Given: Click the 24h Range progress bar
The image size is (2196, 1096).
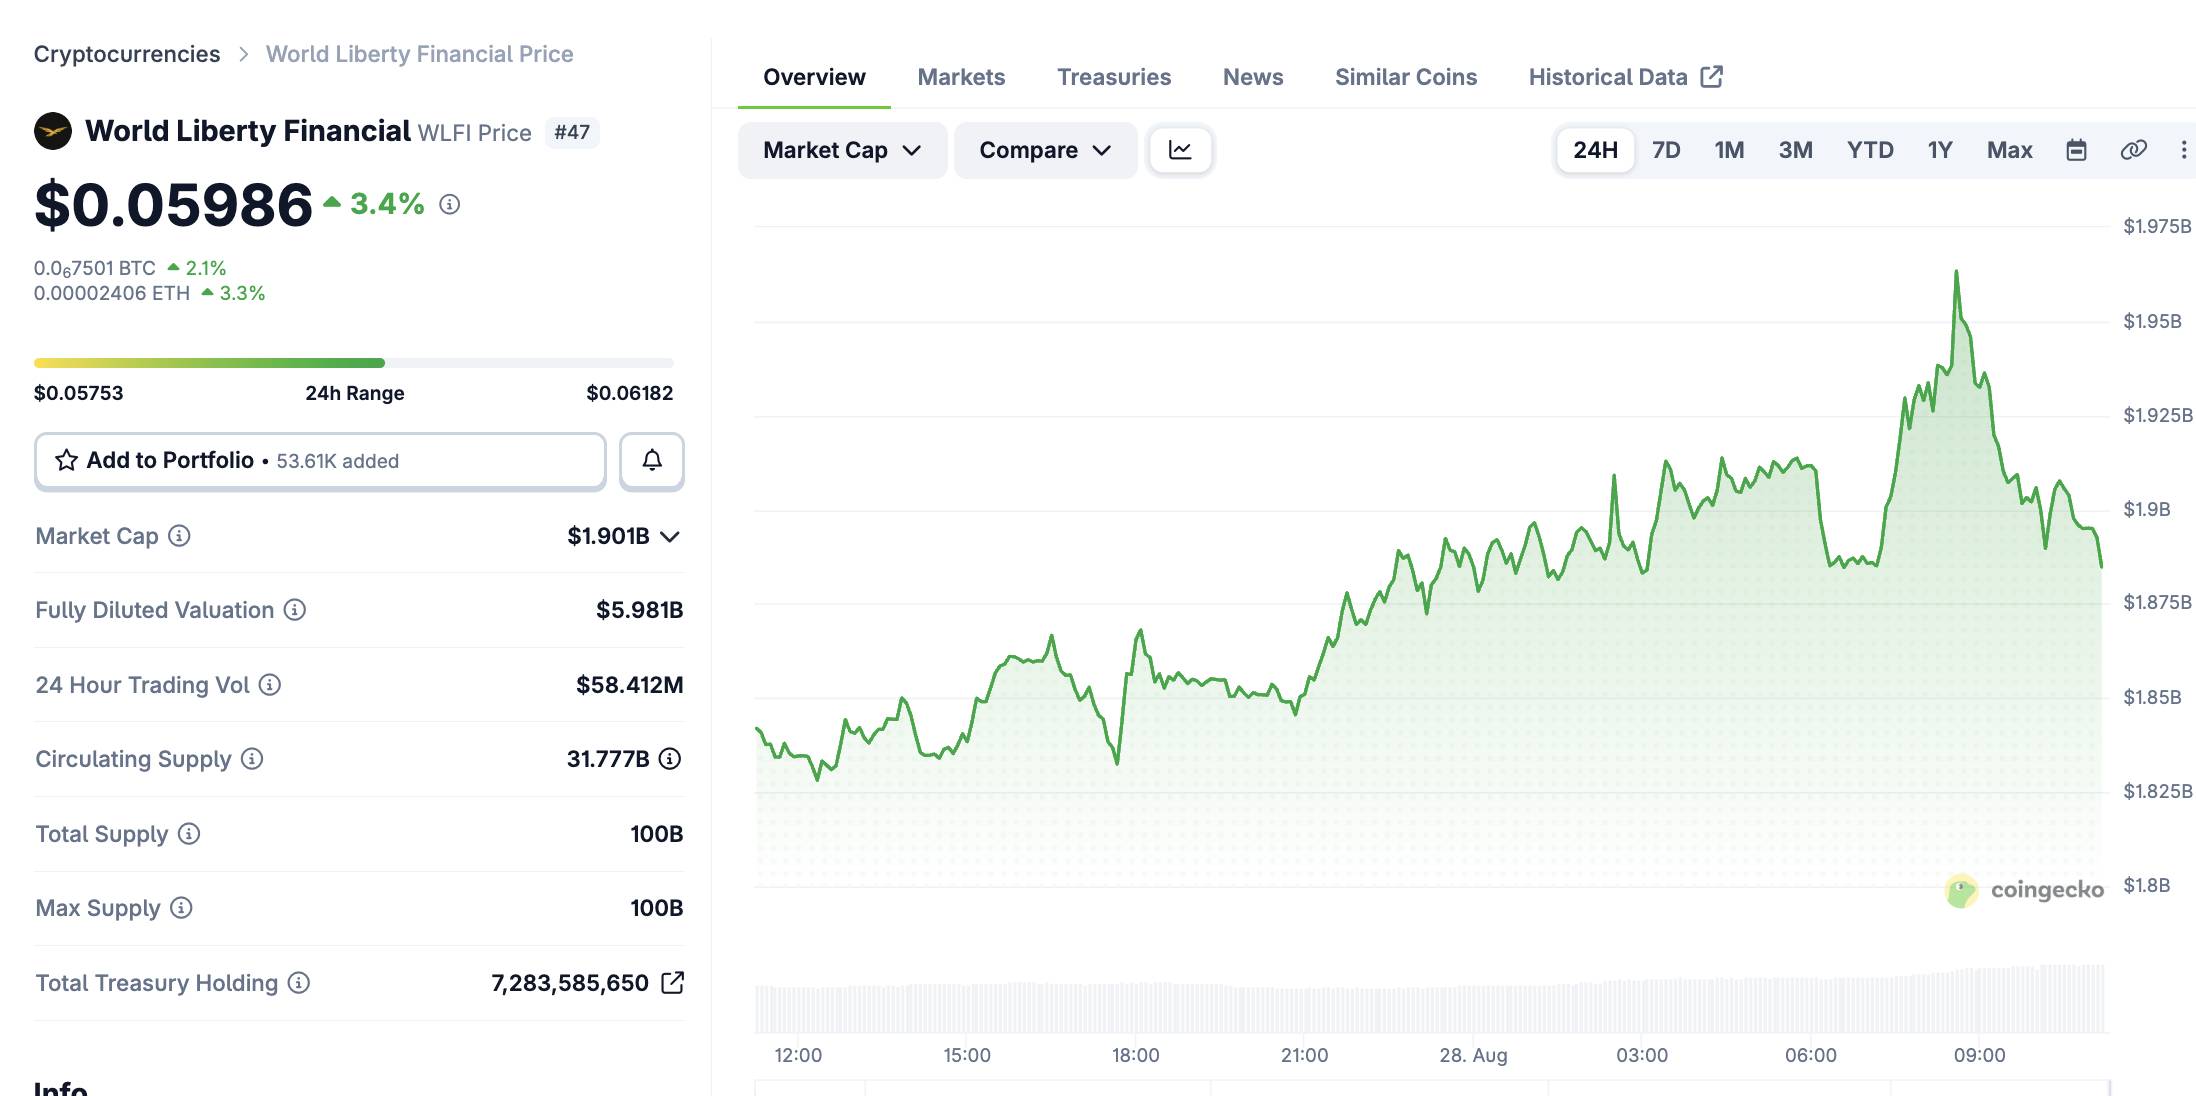Looking at the screenshot, I should [354, 363].
